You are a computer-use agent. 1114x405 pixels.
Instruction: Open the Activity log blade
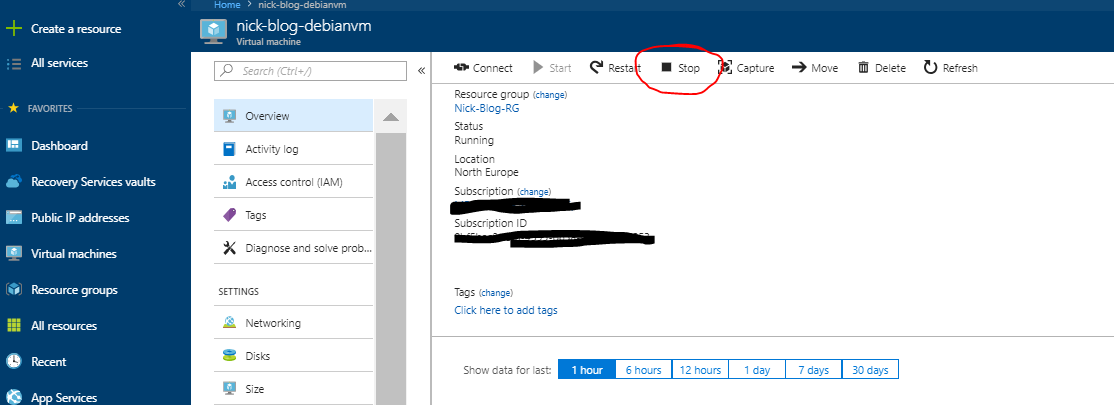point(293,149)
